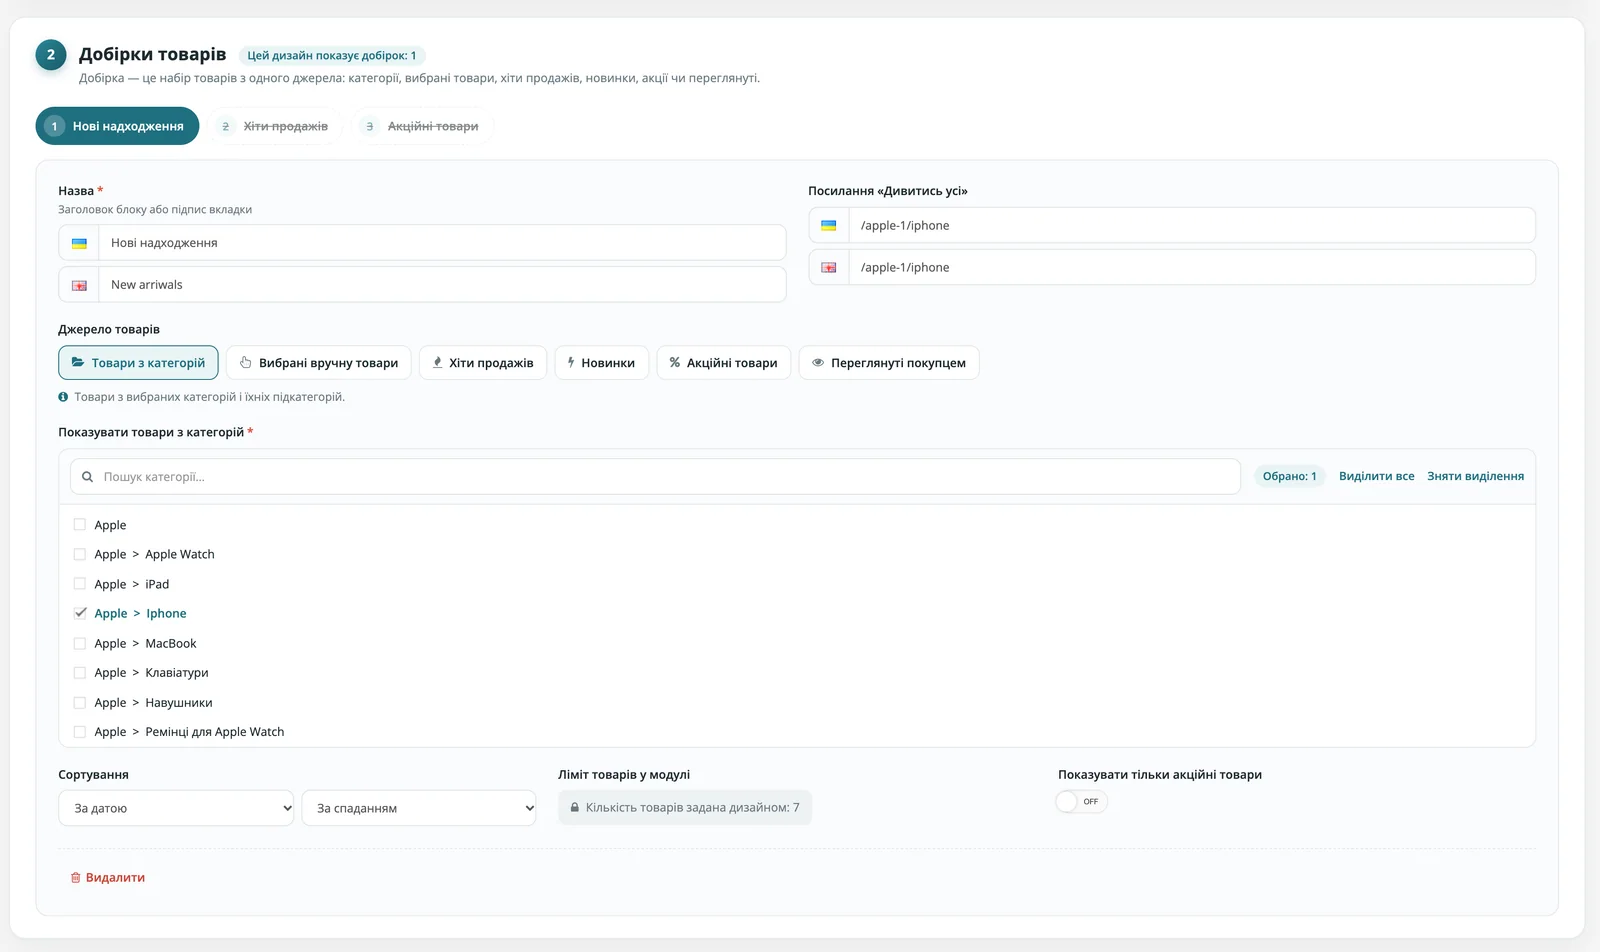
Task: Click the Зняти виділення link
Action: (1475, 476)
